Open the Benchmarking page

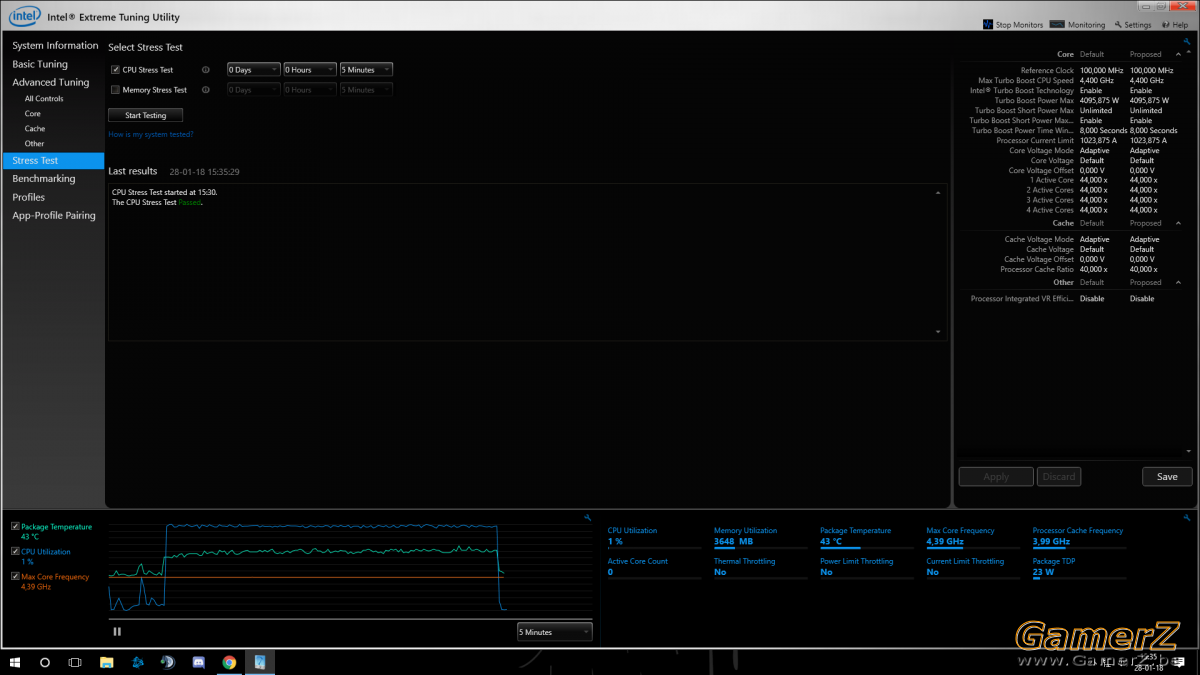tap(43, 179)
